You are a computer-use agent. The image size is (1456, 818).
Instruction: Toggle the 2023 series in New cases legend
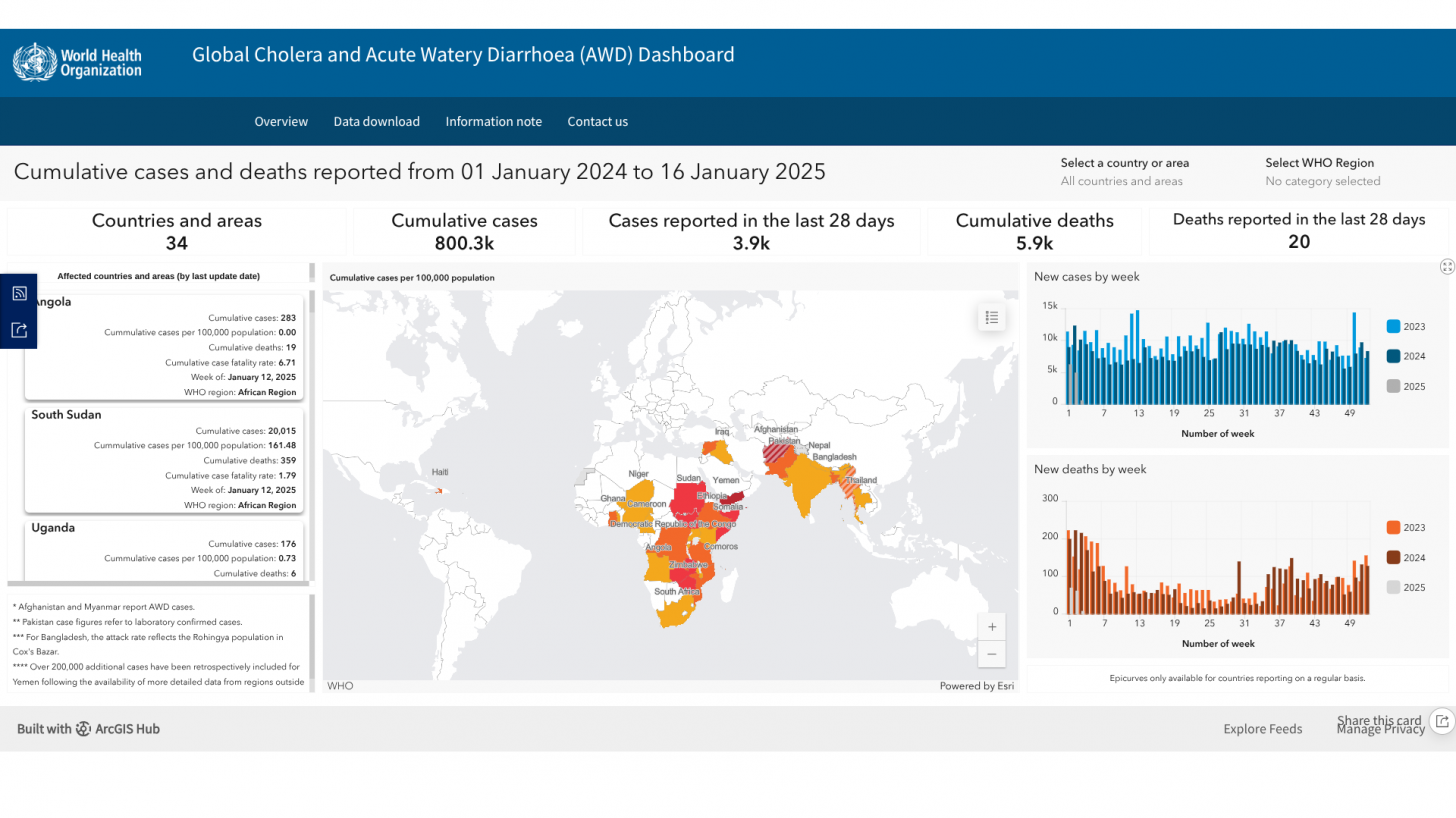(1406, 326)
